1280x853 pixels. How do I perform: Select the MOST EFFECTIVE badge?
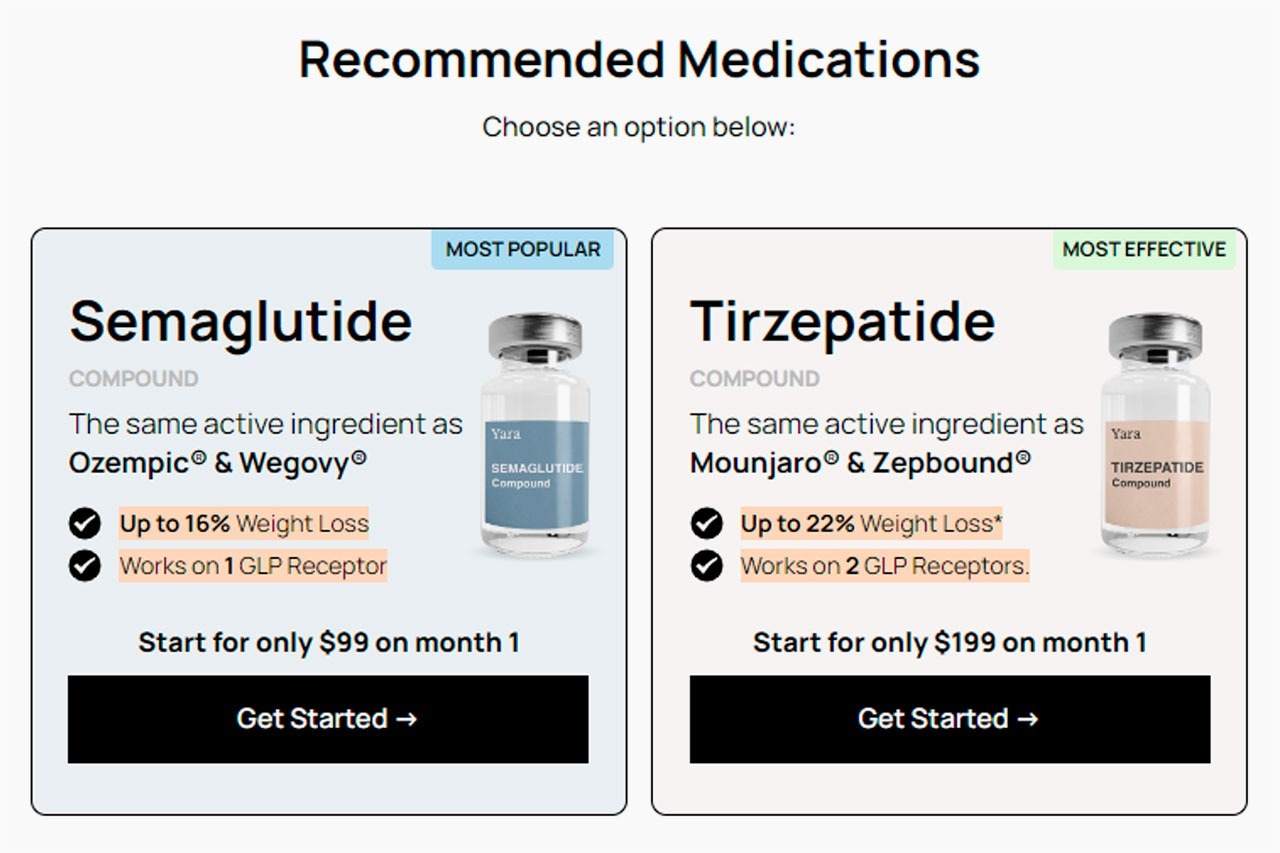[1144, 249]
